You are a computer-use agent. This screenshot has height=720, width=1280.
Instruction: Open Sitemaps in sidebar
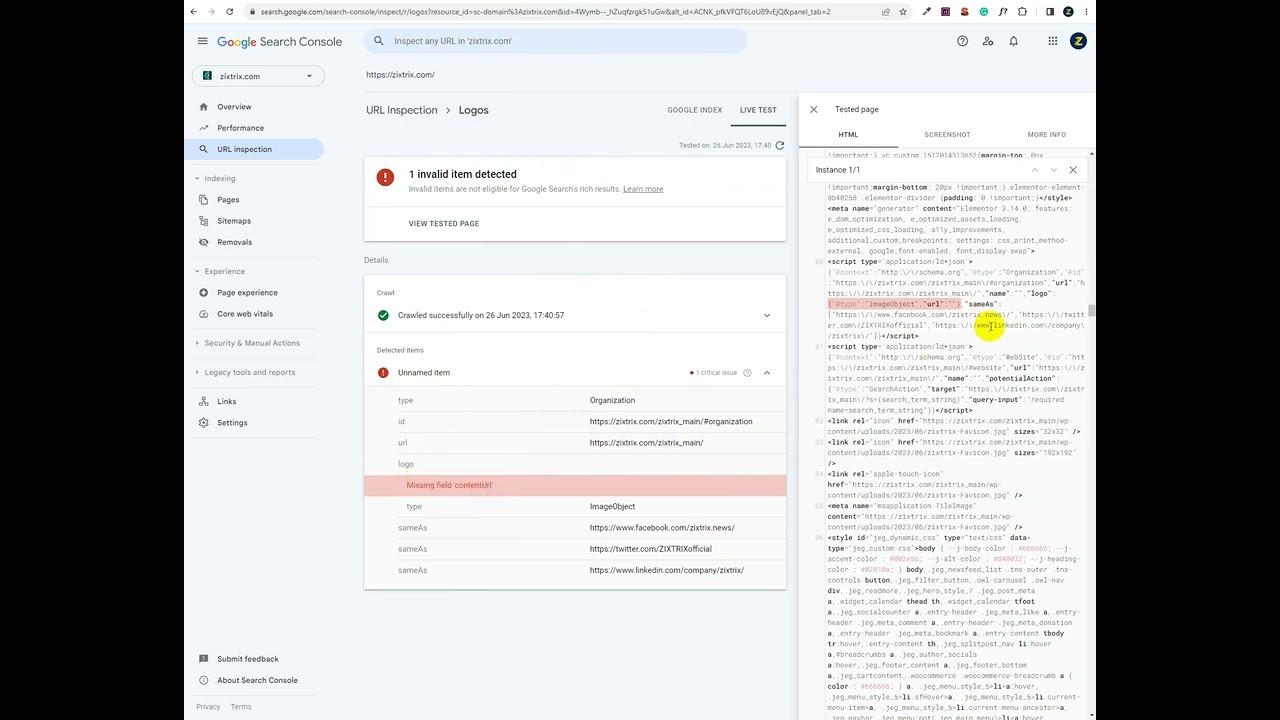tap(234, 221)
